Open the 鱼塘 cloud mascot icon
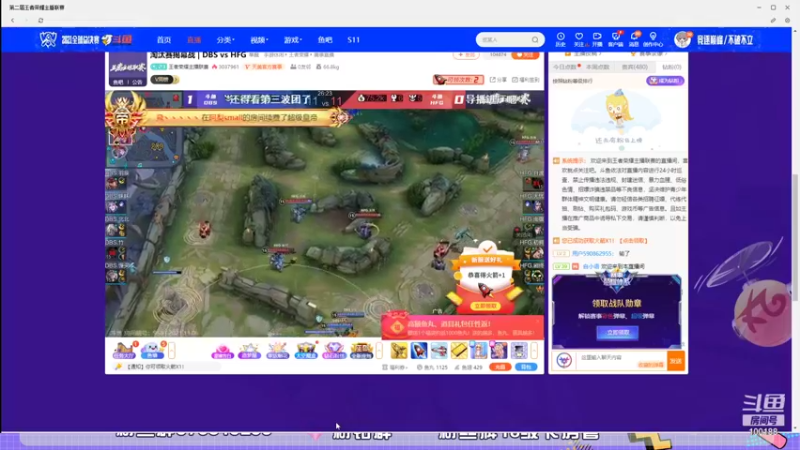 [x=152, y=351]
